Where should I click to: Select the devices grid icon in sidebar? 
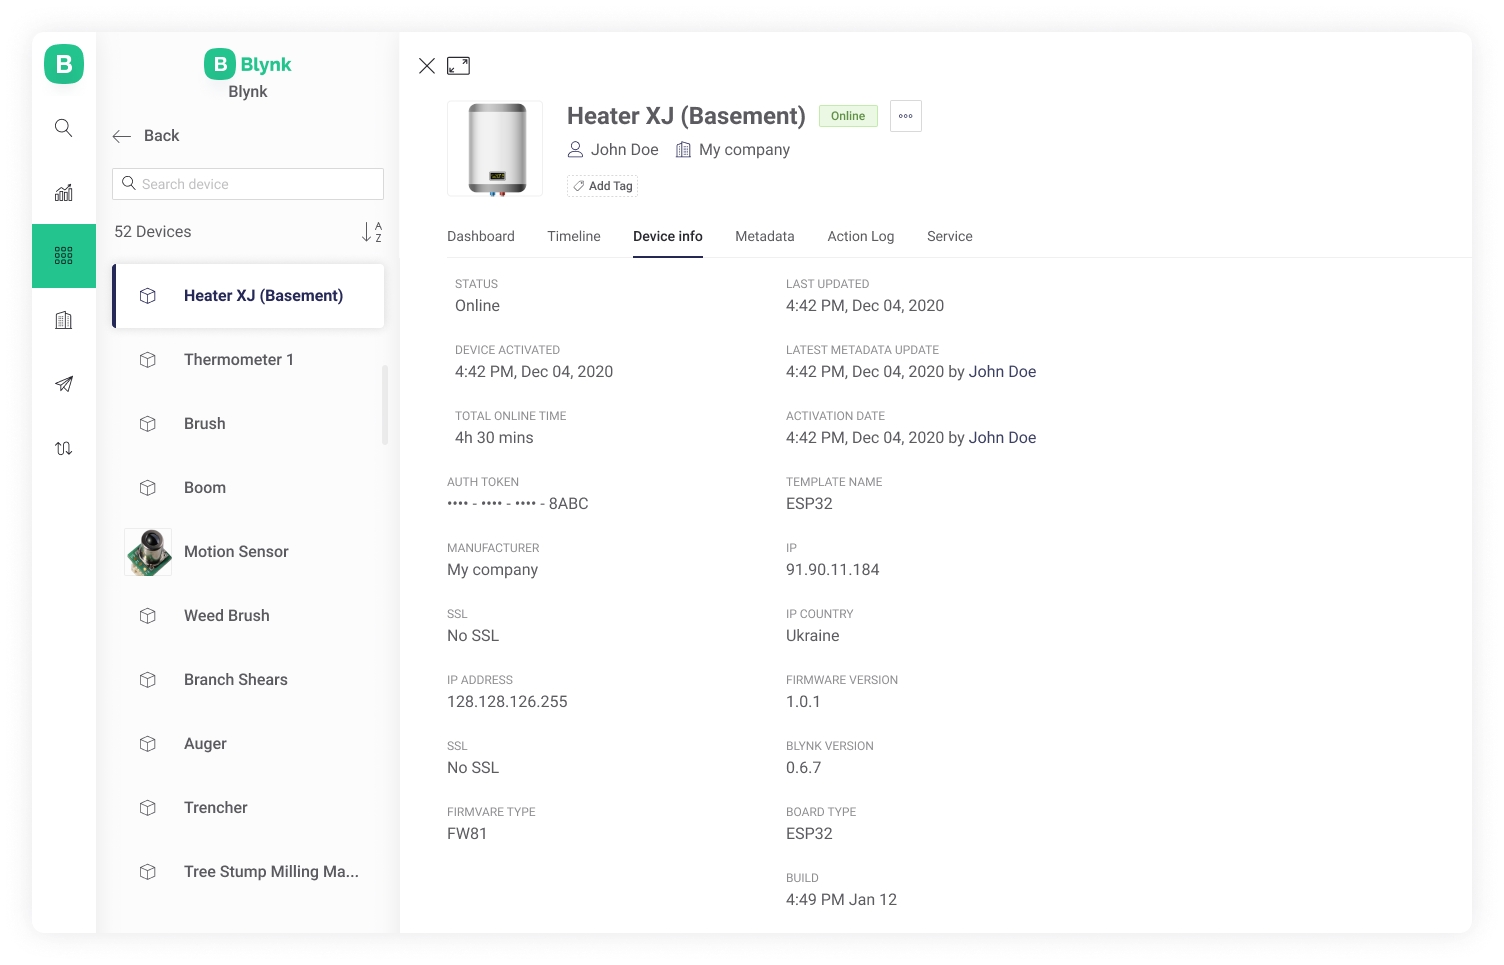[63, 256]
